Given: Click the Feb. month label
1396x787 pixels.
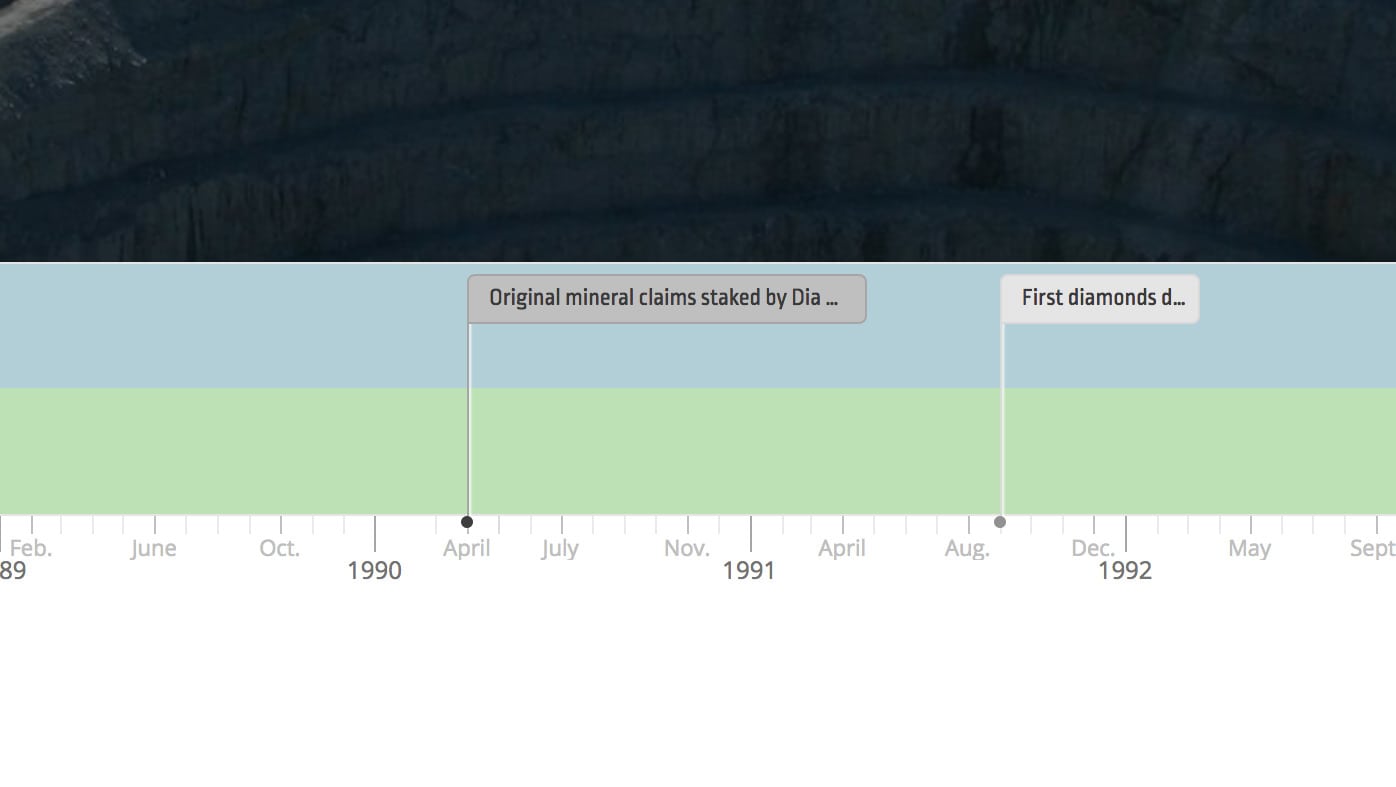Looking at the screenshot, I should pos(31,548).
